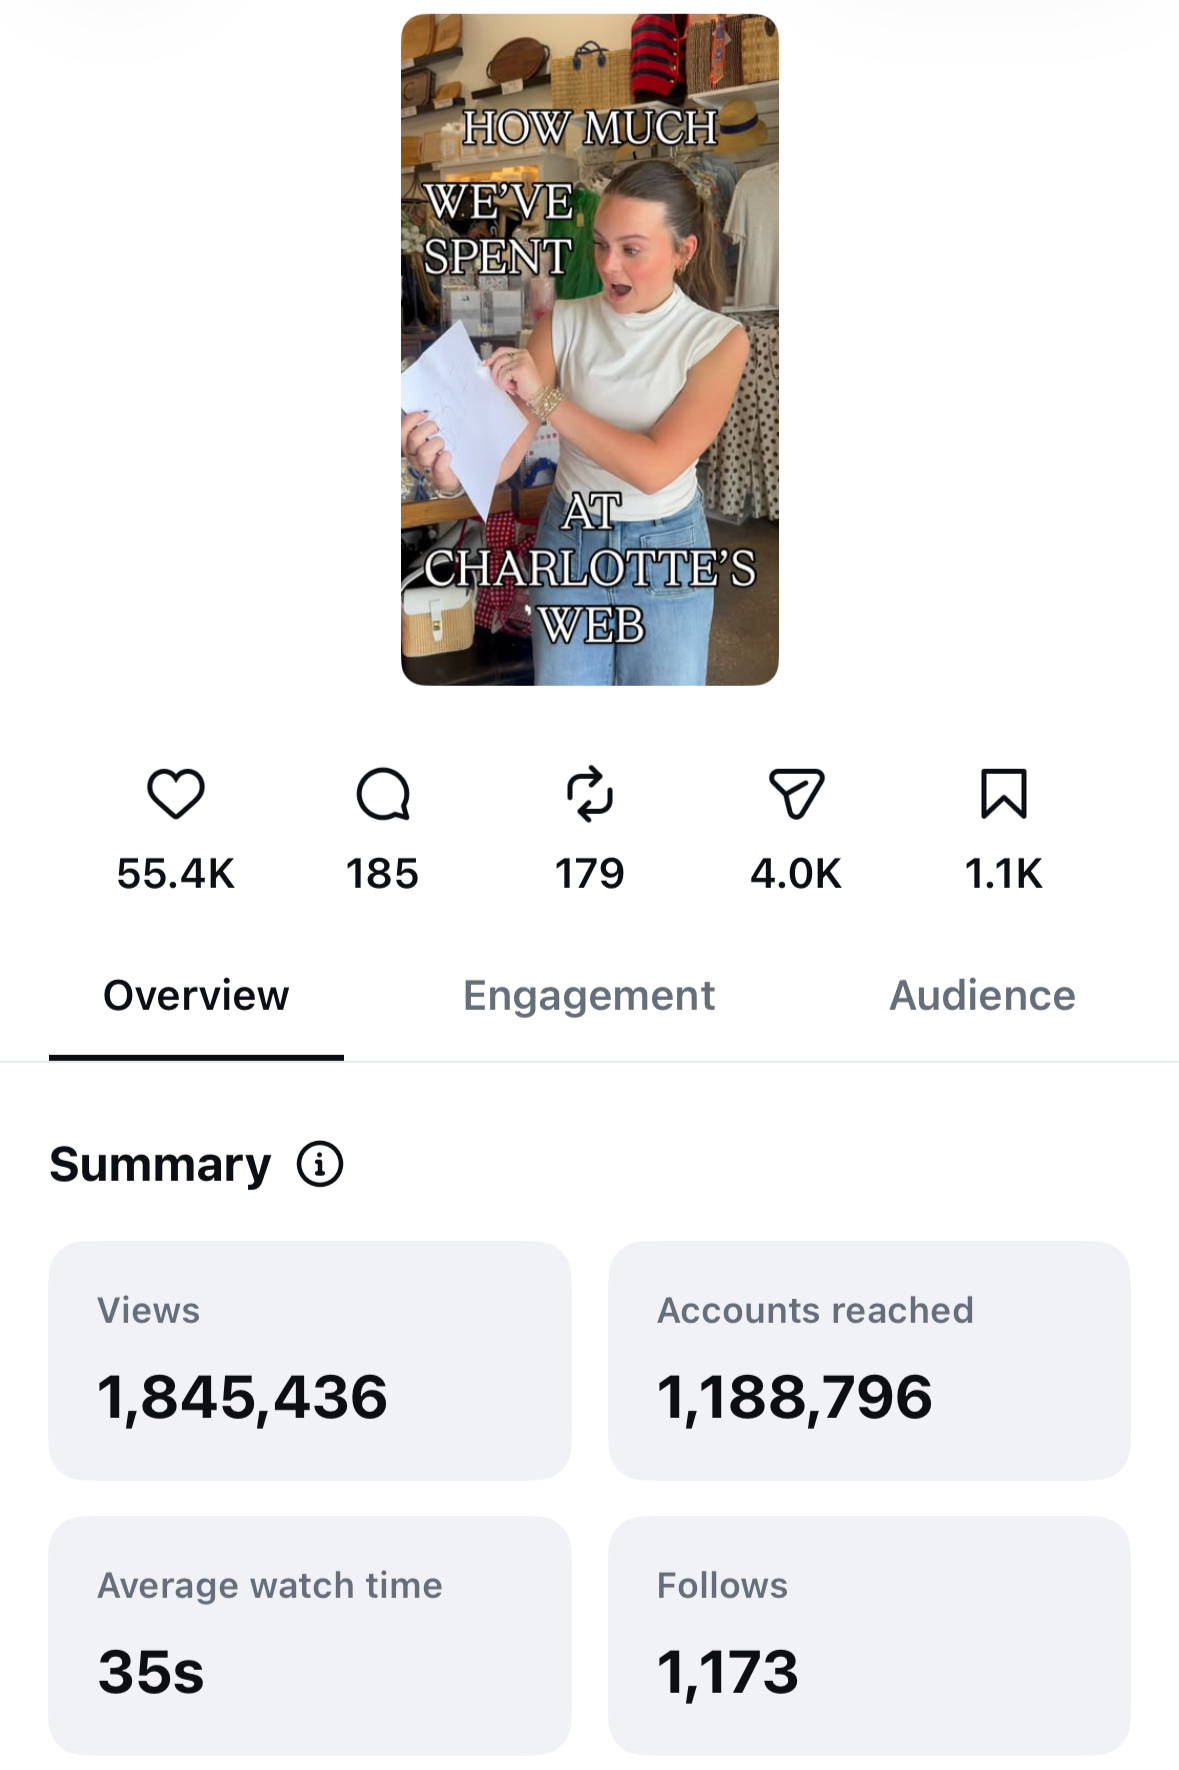Image resolution: width=1179 pixels, height=1770 pixels.
Task: Tap the repost arrows icon
Action: 590,794
